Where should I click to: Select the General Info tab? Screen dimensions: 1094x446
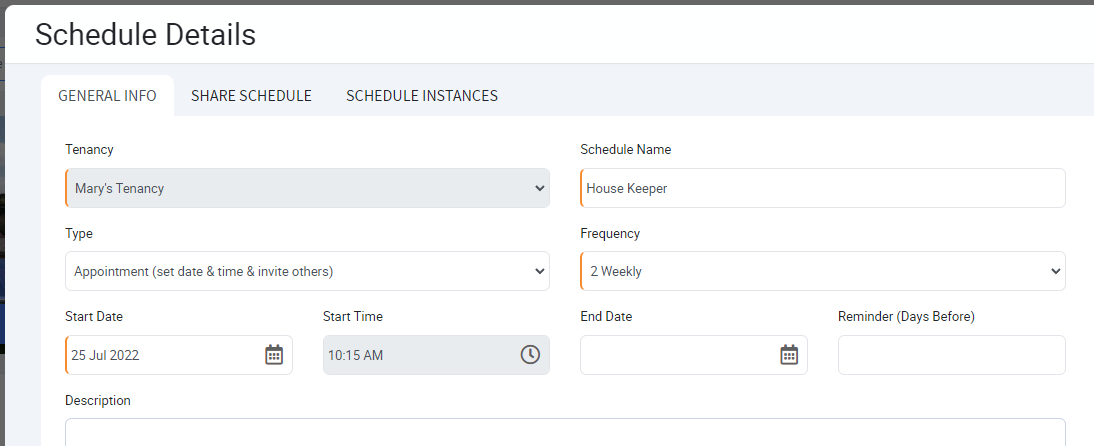pyautogui.click(x=107, y=96)
